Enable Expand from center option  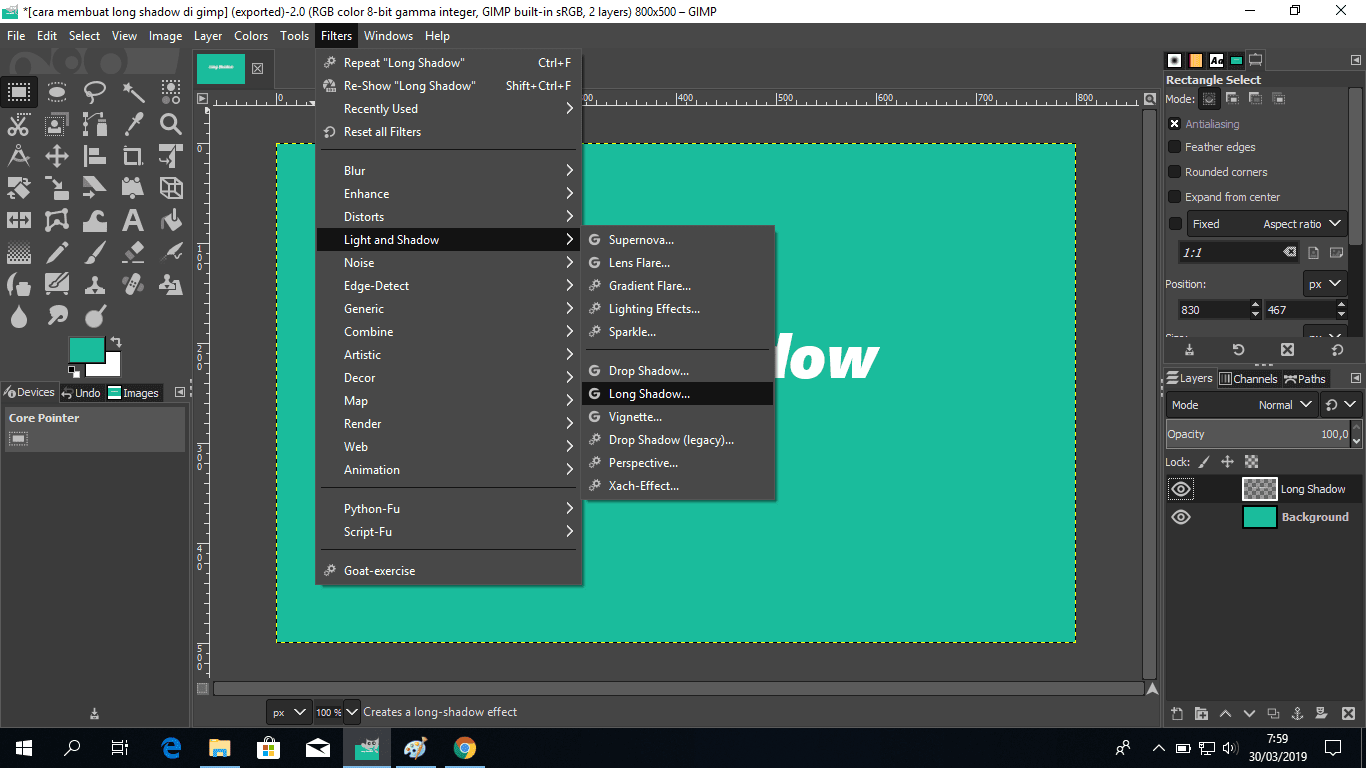click(1175, 197)
